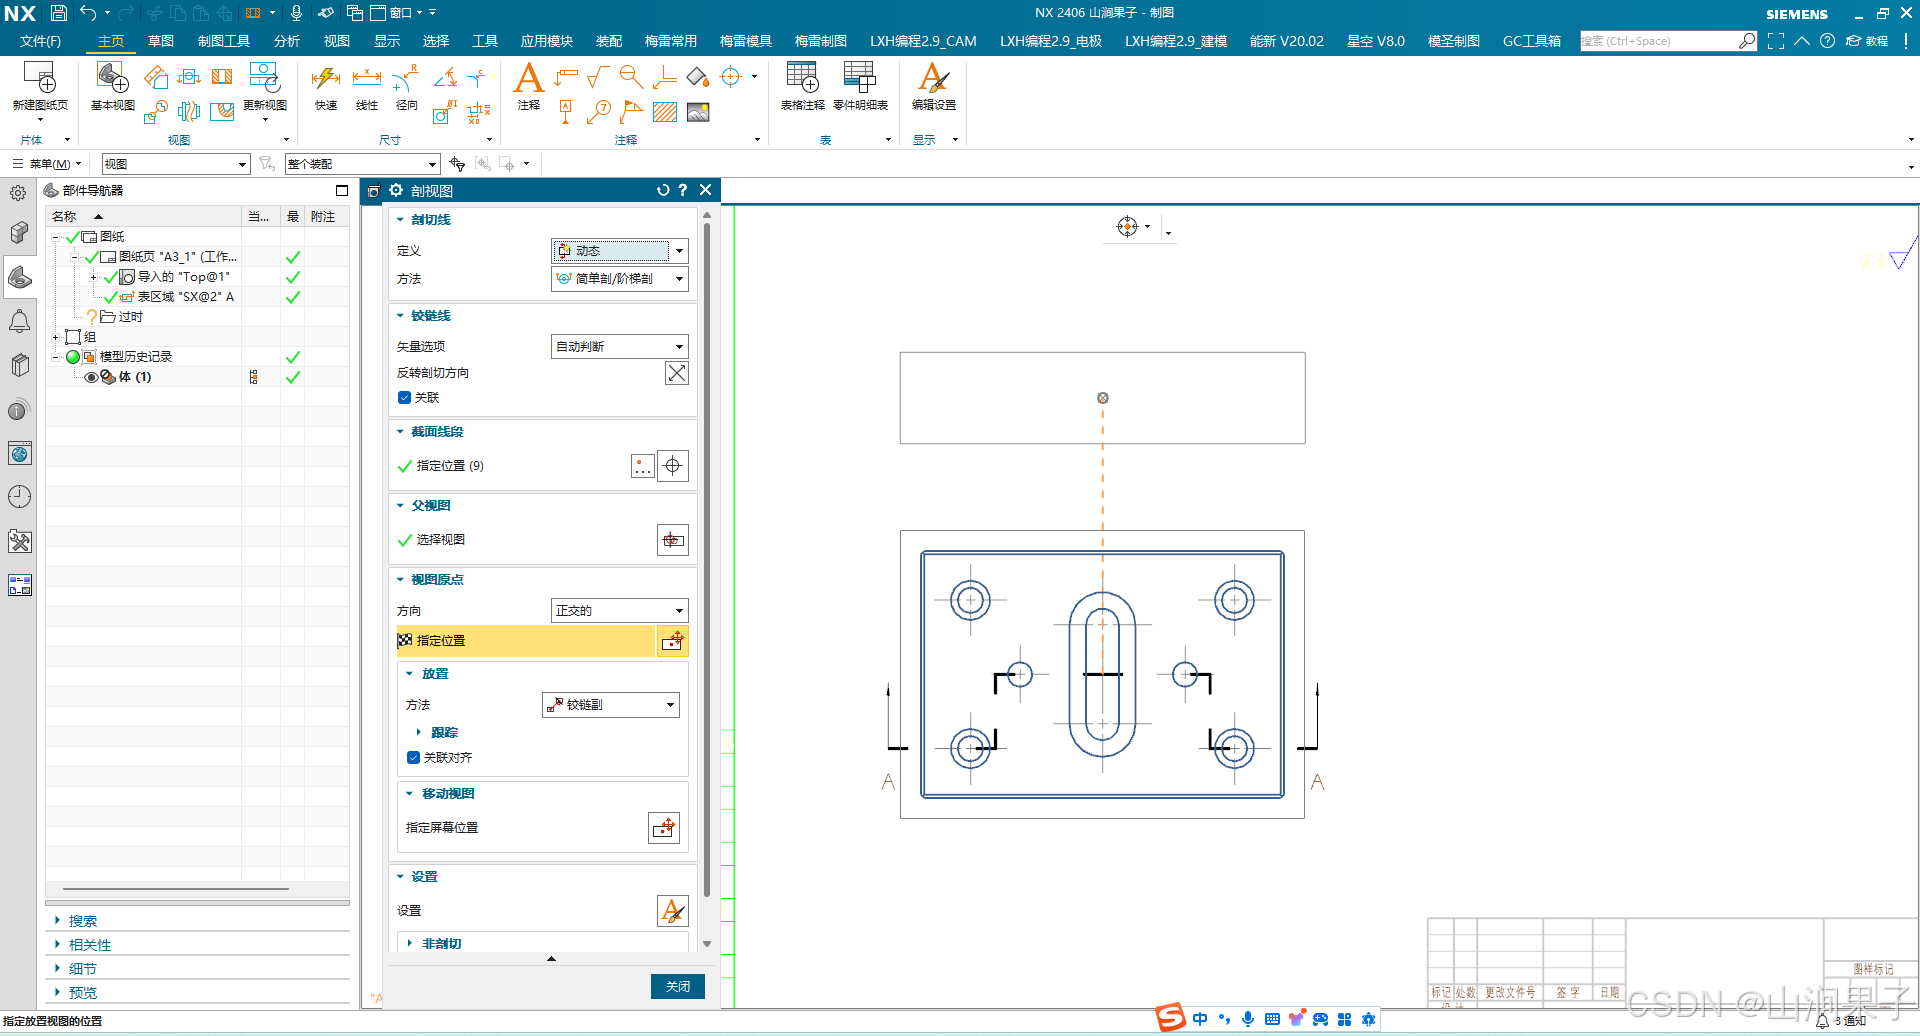The width and height of the screenshot is (1920, 1036).
Task: Switch to the 草图 ribbon tab
Action: click(x=160, y=41)
